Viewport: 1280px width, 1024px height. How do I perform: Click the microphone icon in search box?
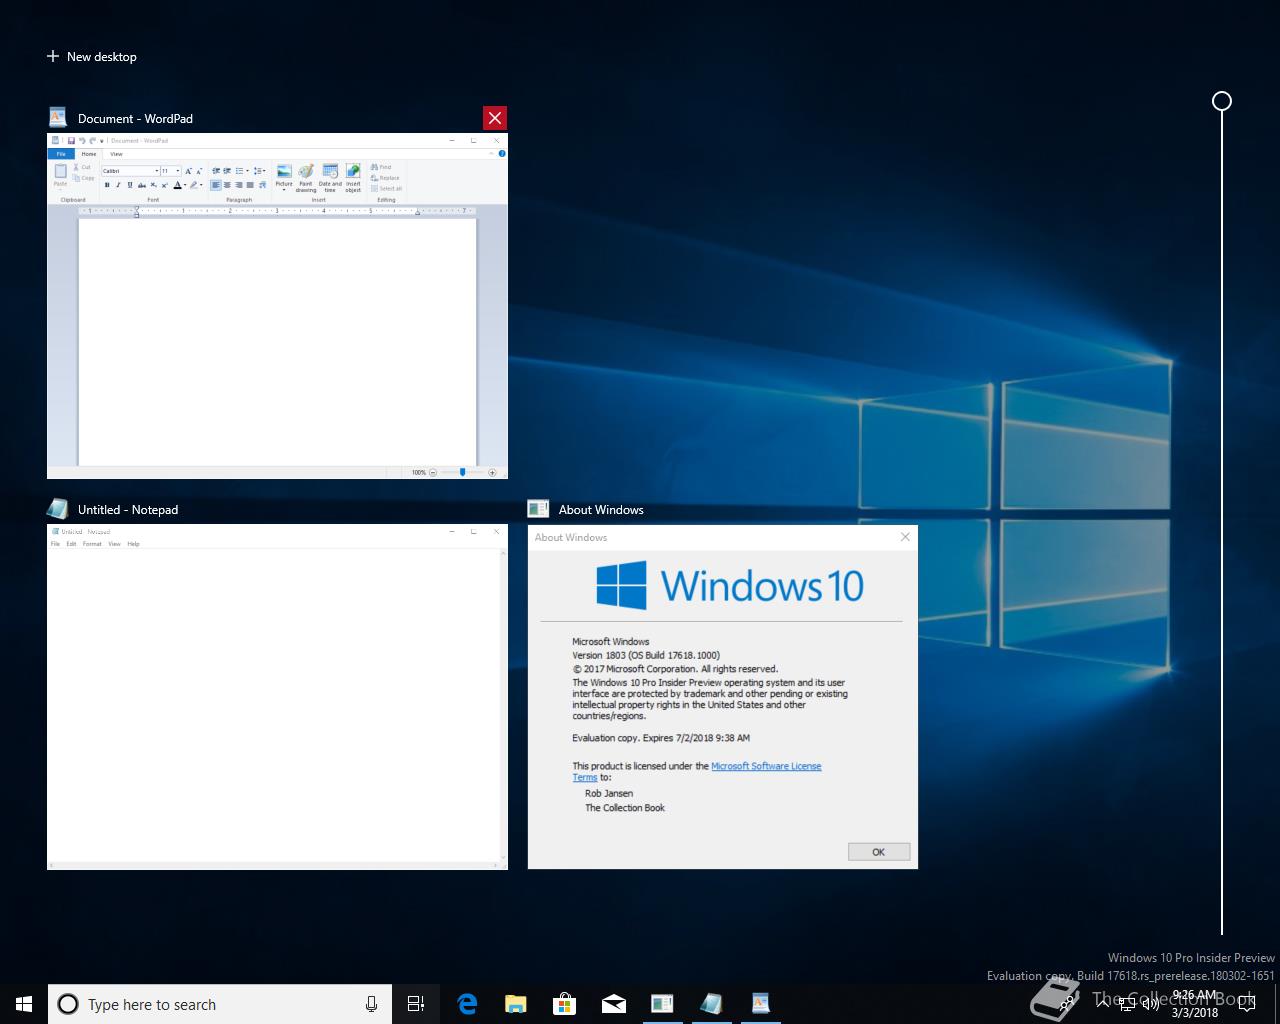(371, 1004)
